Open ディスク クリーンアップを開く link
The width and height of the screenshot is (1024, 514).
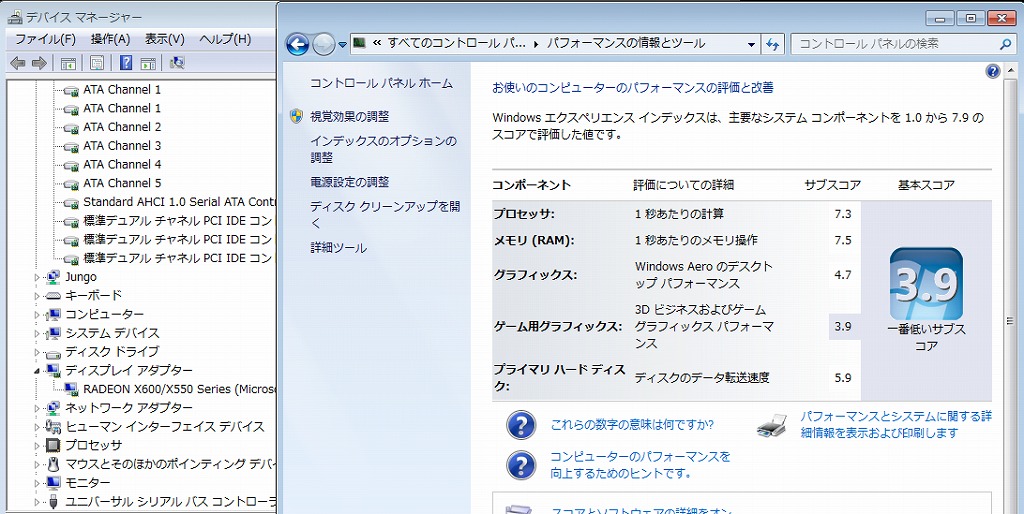[385, 215]
